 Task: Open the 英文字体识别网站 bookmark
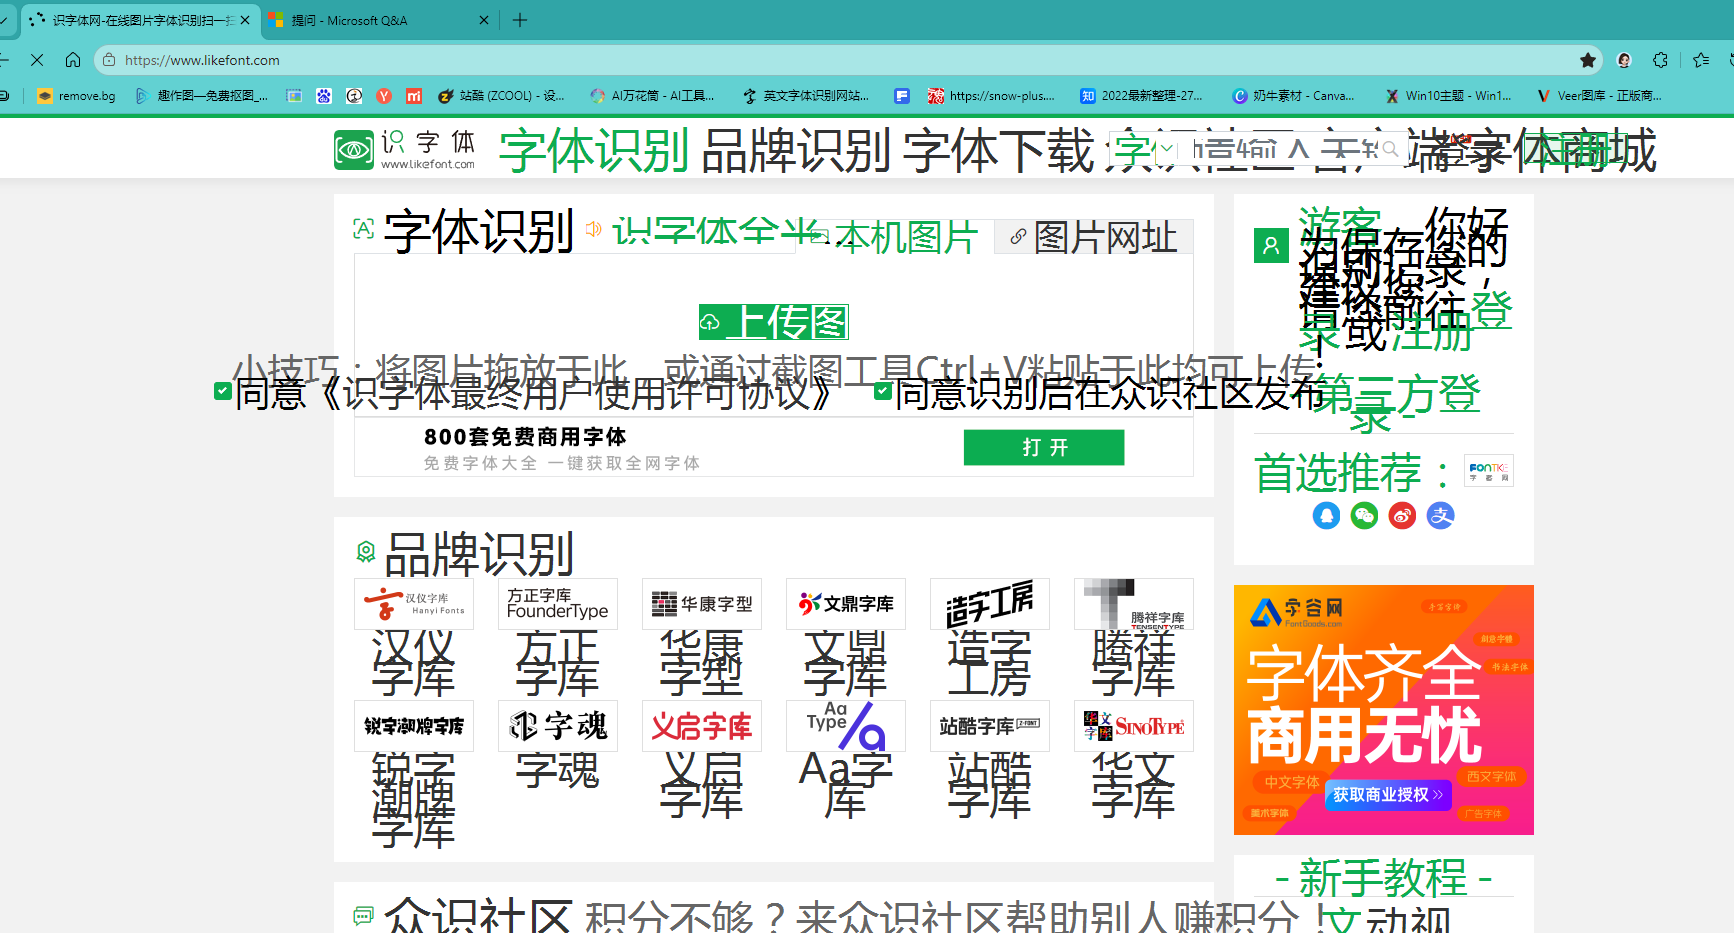(805, 96)
